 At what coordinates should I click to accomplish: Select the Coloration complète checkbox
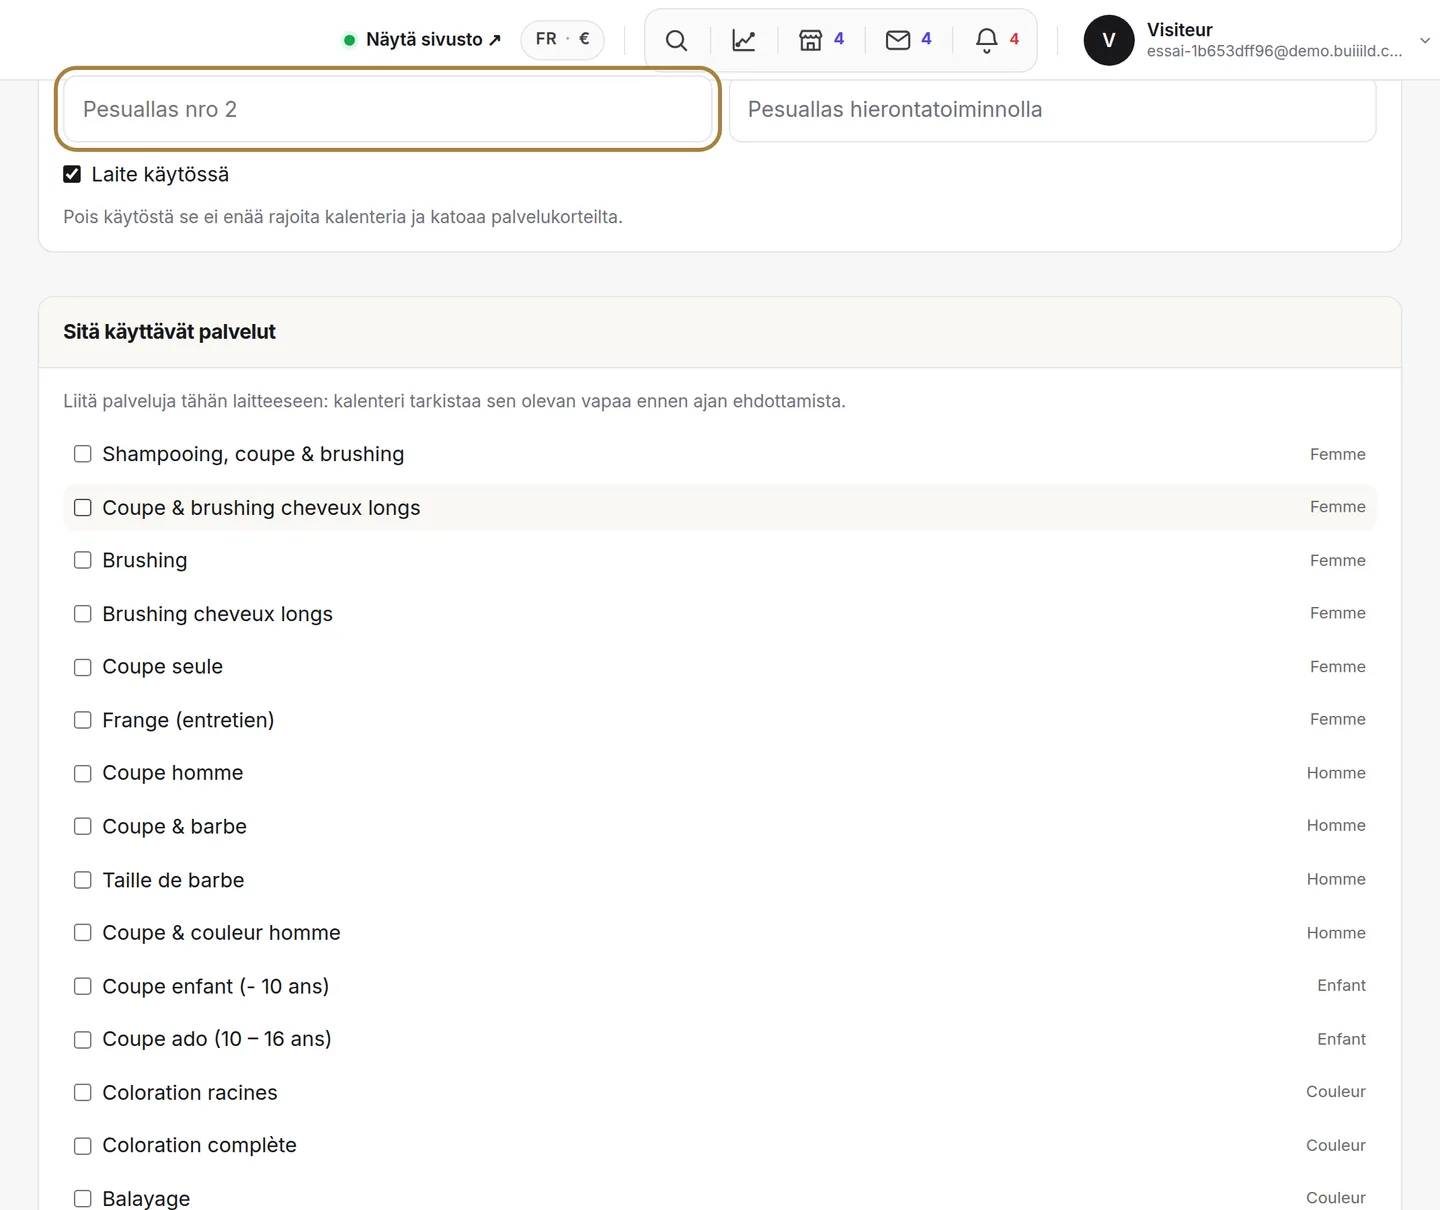pyautogui.click(x=83, y=1146)
